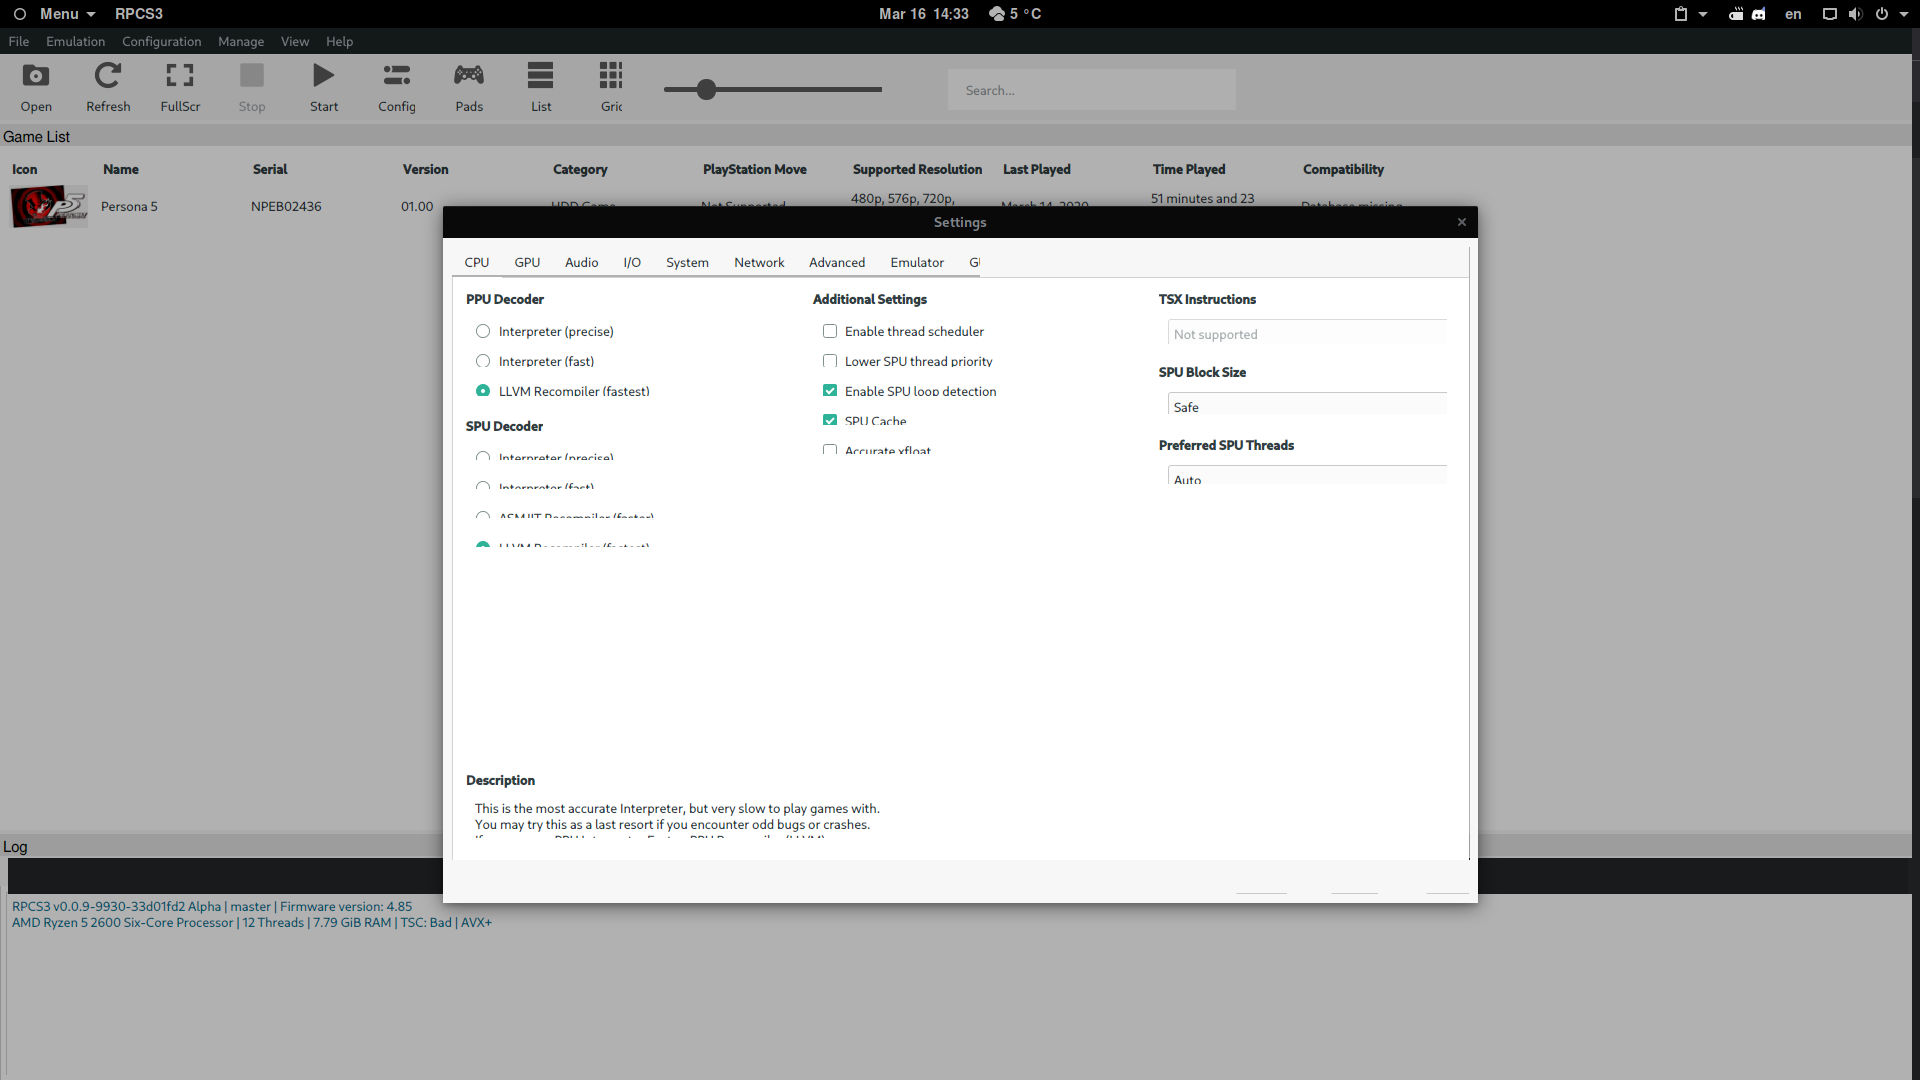Open a game file with the Open icon
The image size is (1920, 1080).
coord(35,87)
